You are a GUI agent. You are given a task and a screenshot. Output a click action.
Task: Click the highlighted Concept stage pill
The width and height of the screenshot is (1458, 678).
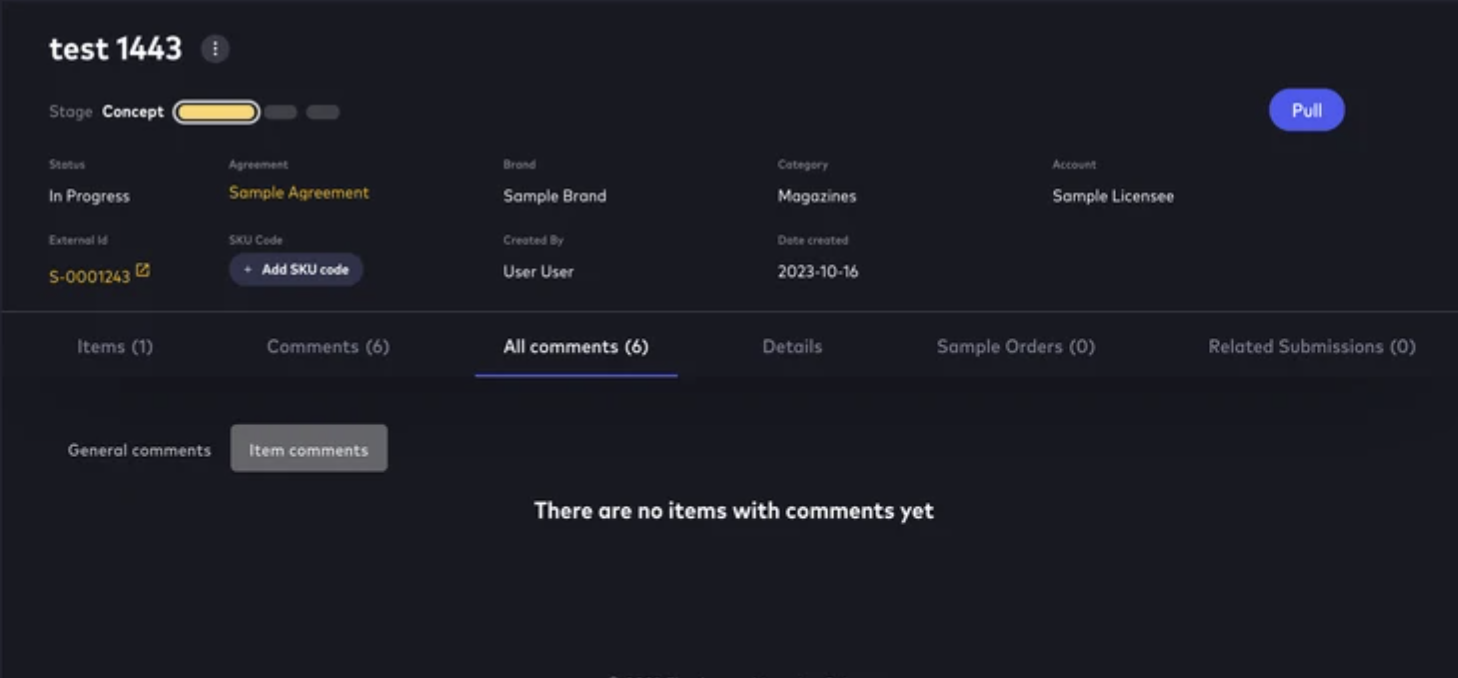click(215, 111)
